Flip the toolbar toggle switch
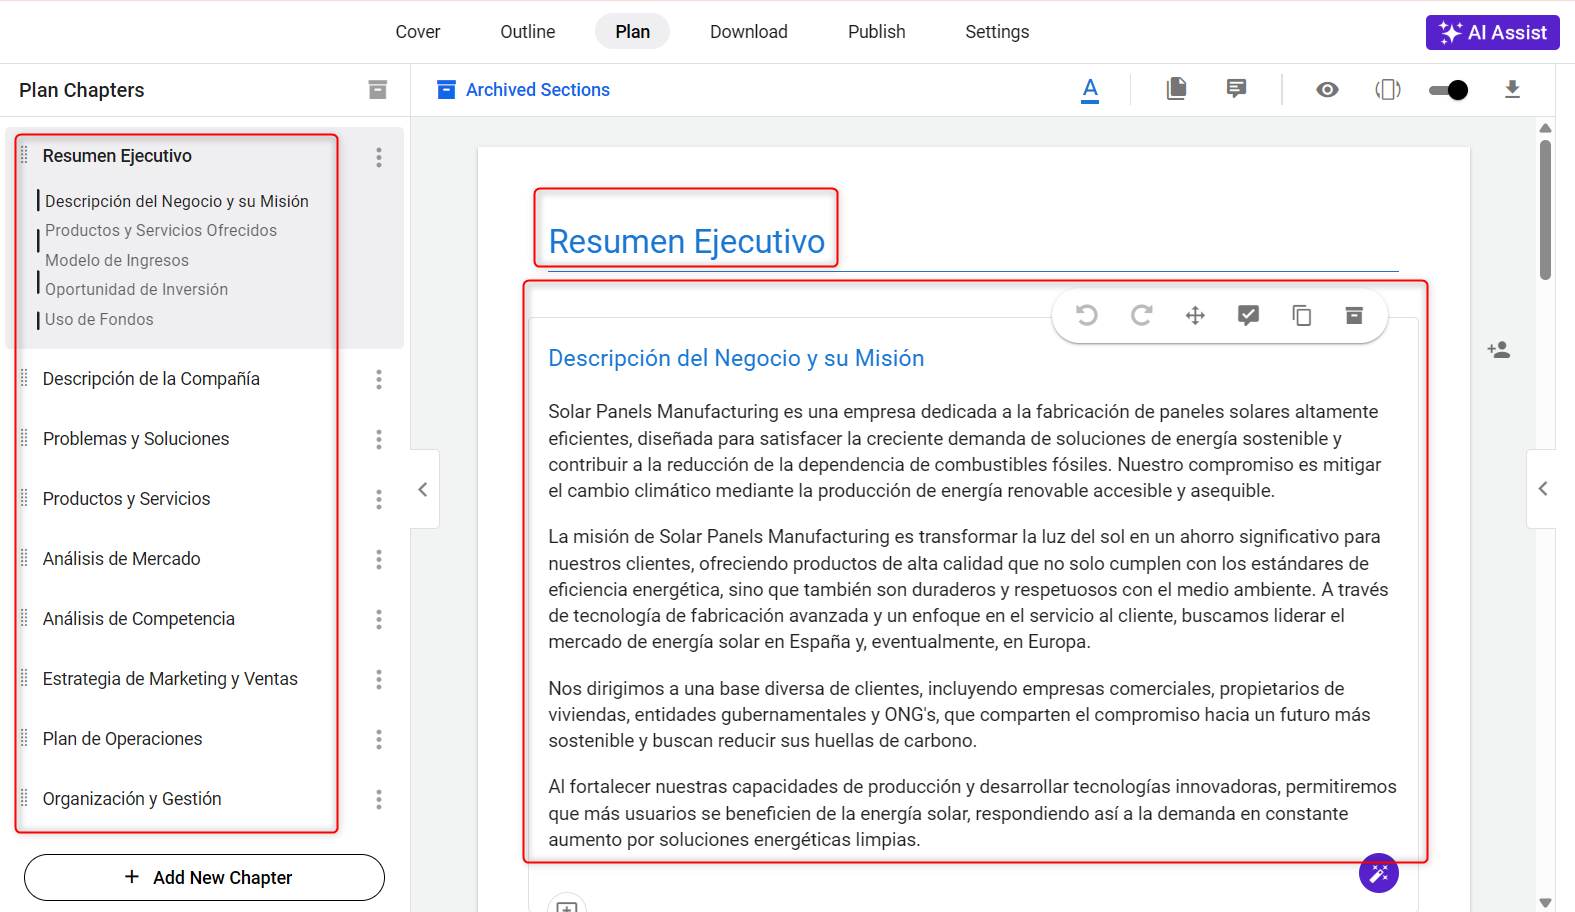The image size is (1575, 912). coord(1448,90)
